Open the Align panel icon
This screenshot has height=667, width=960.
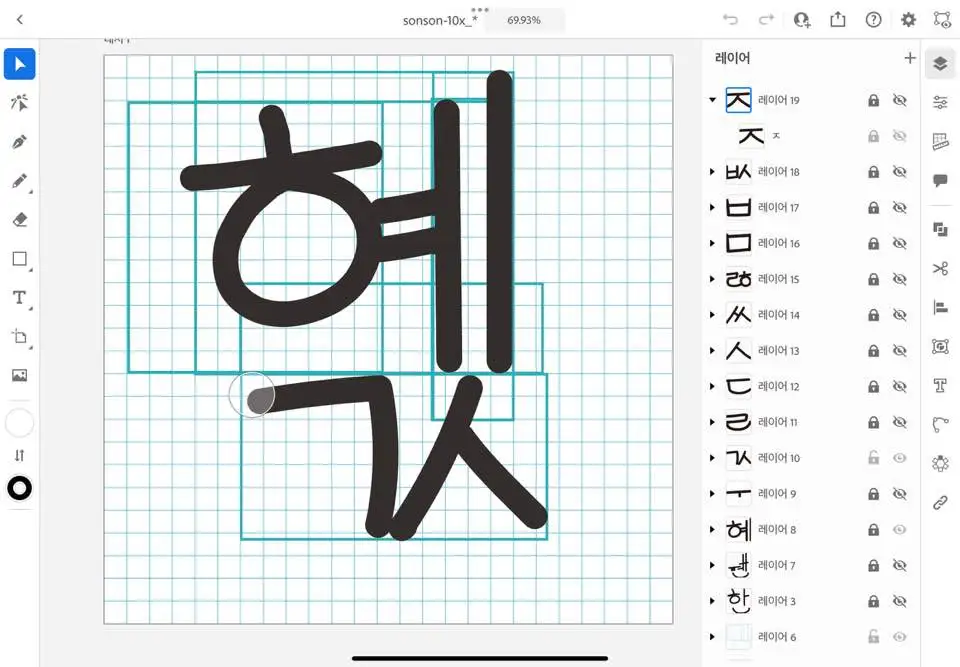[x=940, y=307]
